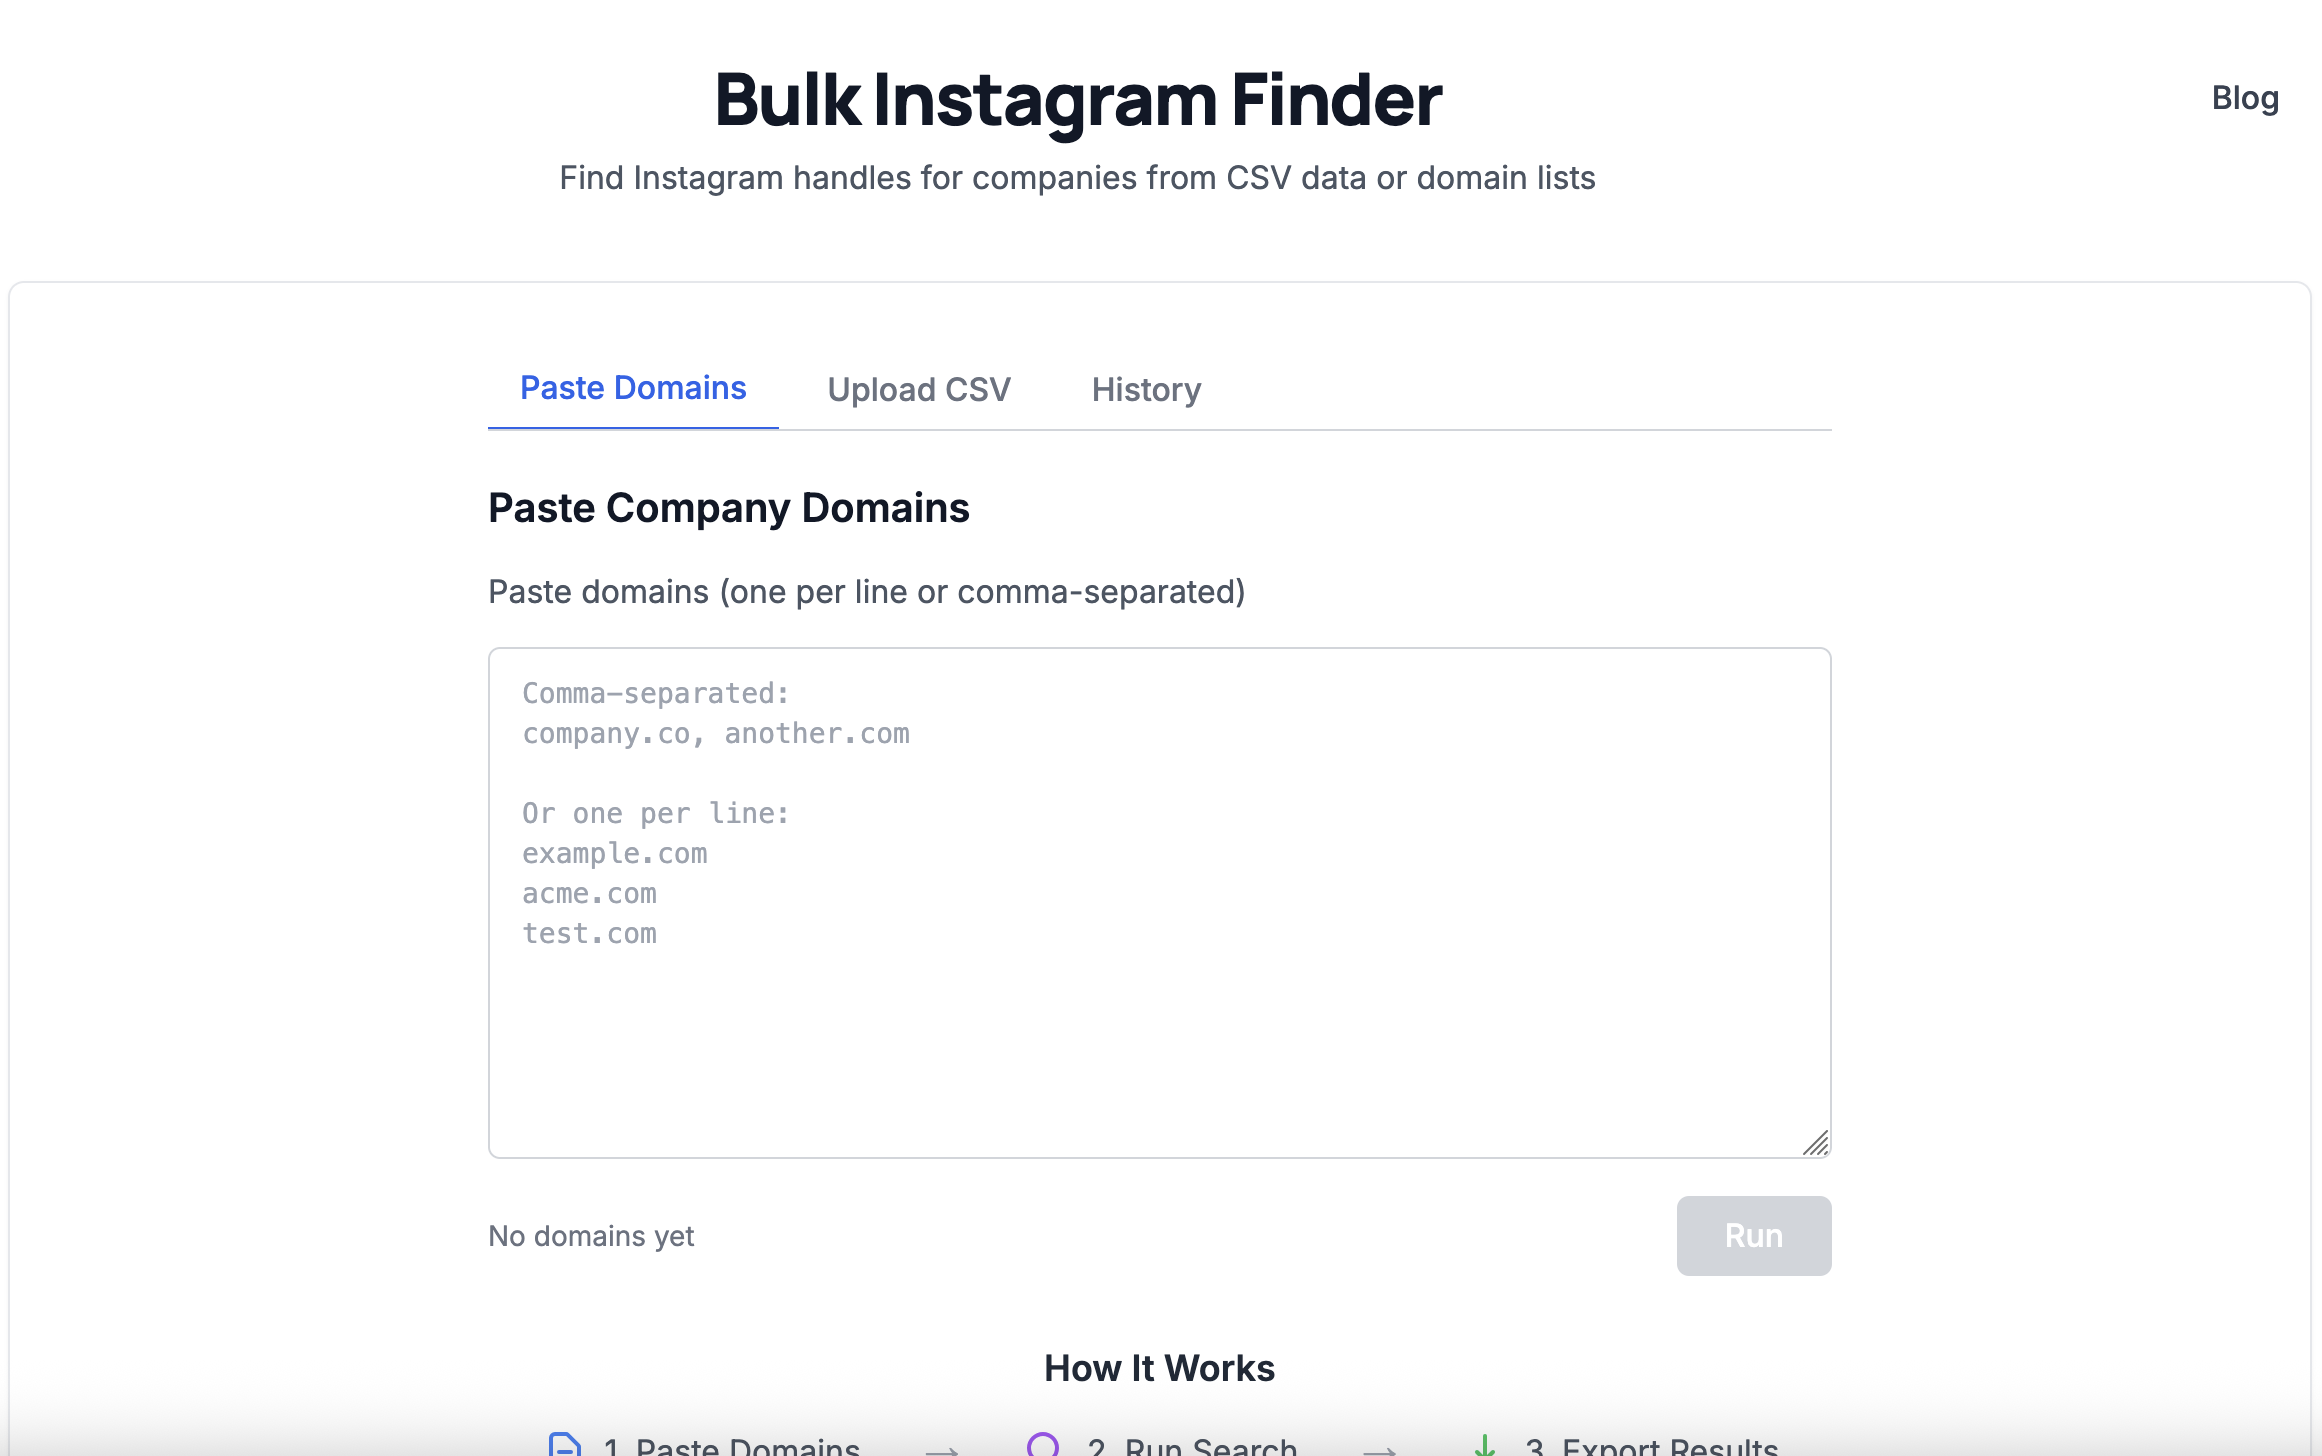Select the Paste Domains tab
2322x1456 pixels.
point(632,388)
